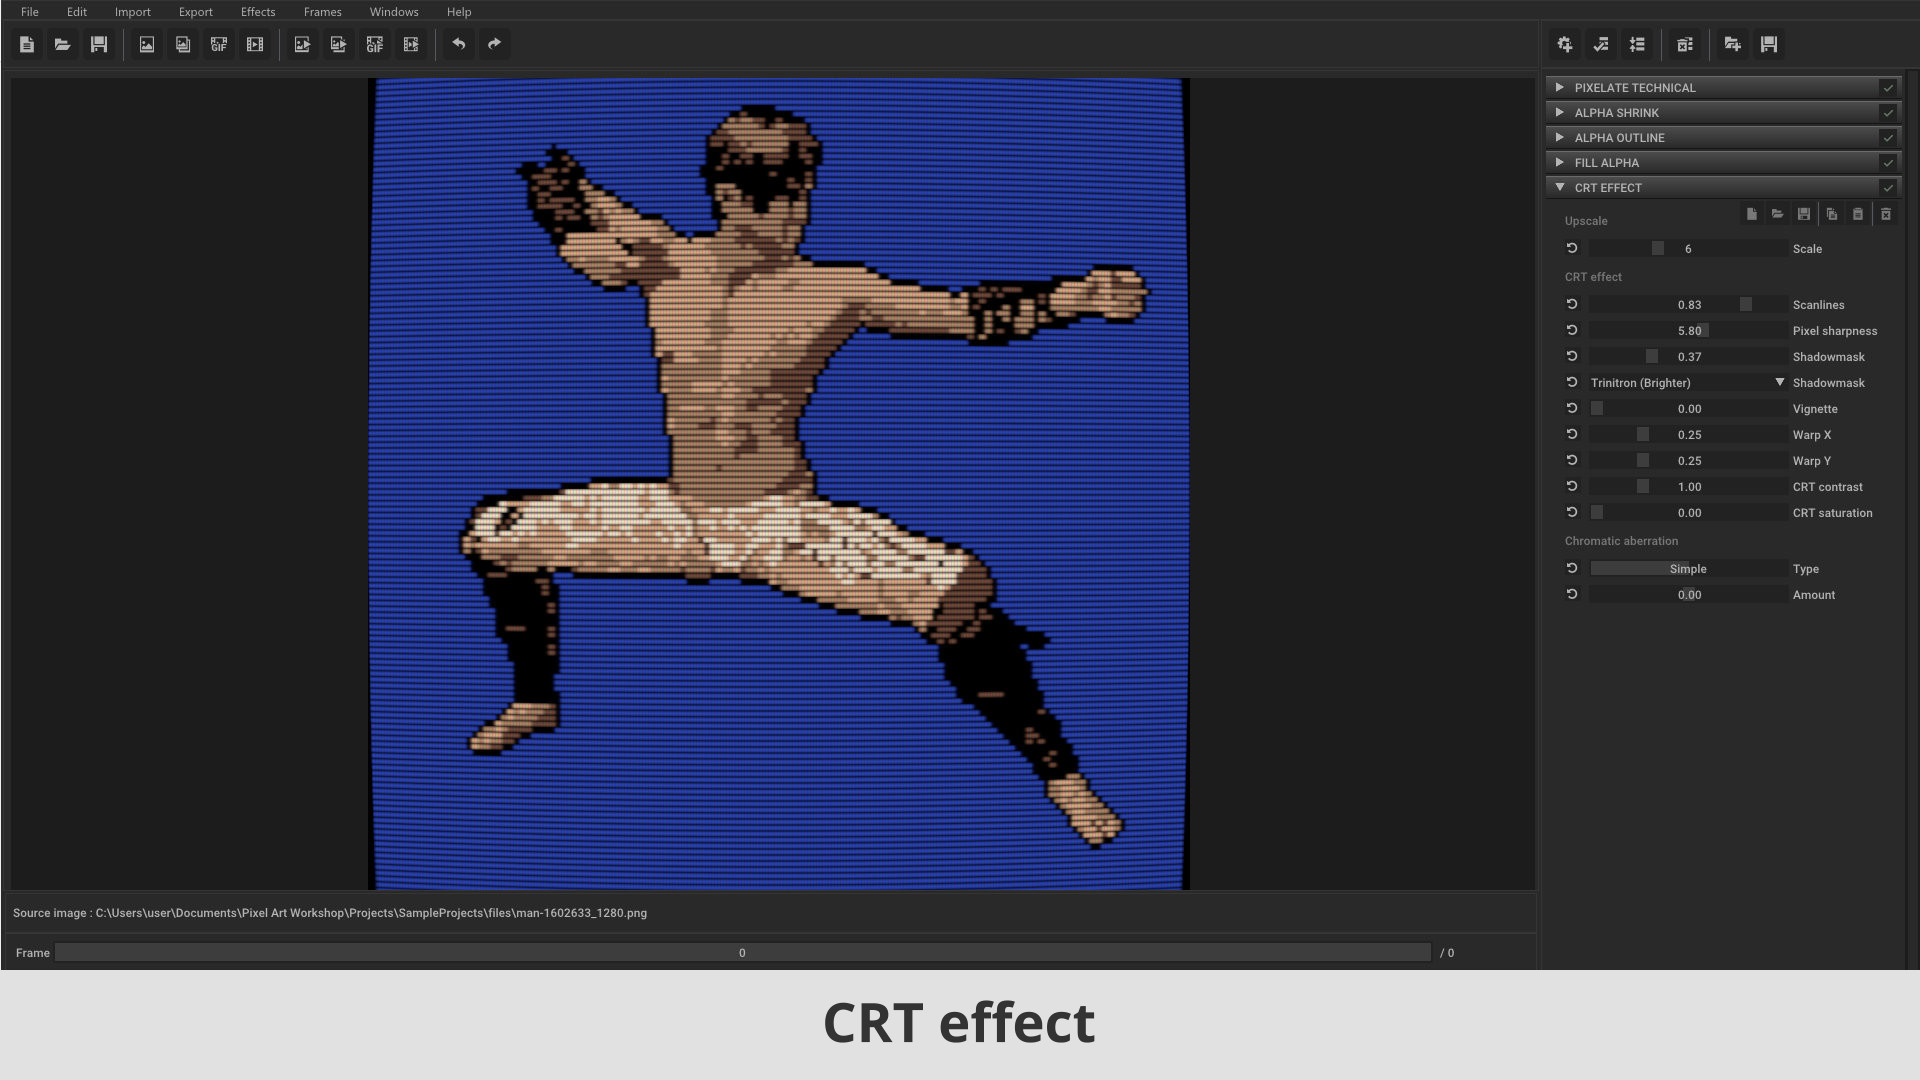1920x1080 pixels.
Task: Open an image using the import image icon
Action: tap(146, 44)
